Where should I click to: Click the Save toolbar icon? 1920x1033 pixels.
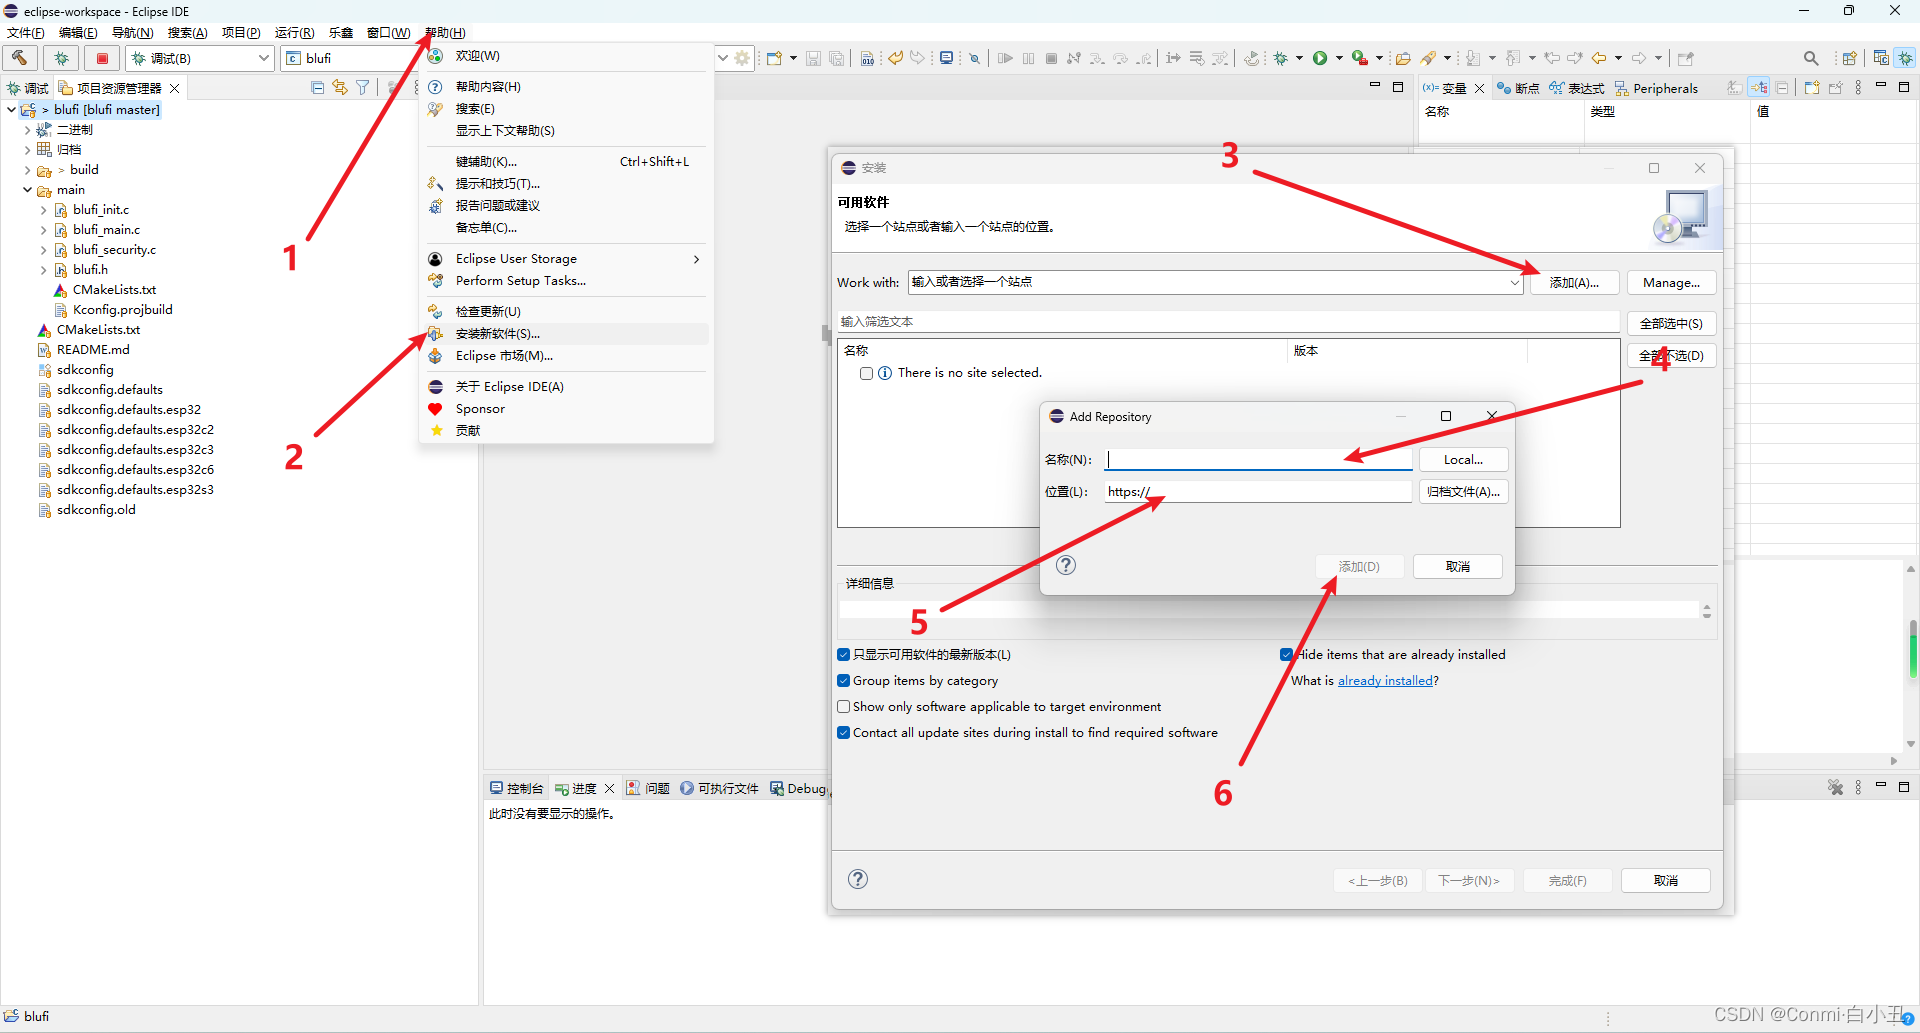813,58
